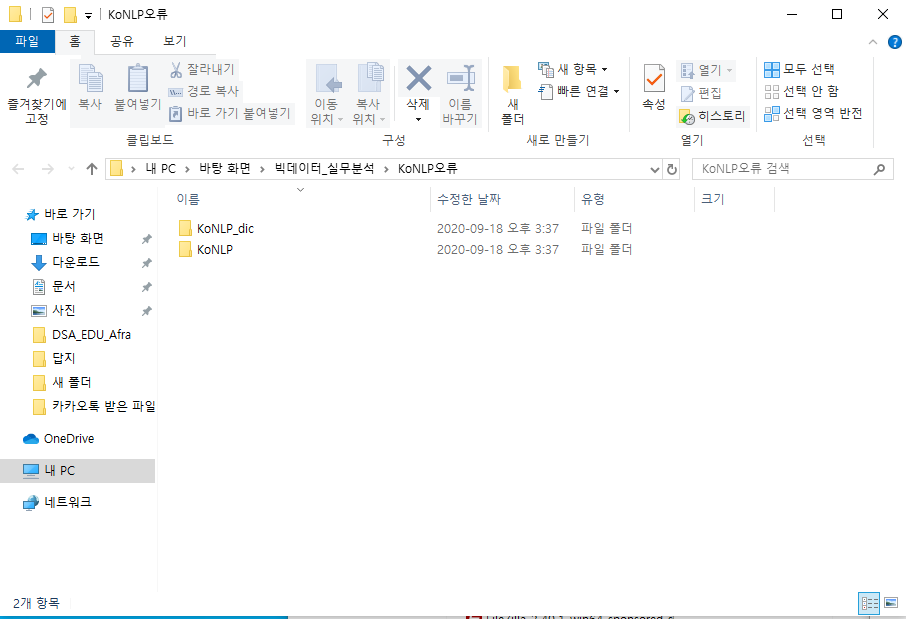Screen dimensions: 906x619
Task: Select the KoNLP folder row
Action: pos(404,250)
